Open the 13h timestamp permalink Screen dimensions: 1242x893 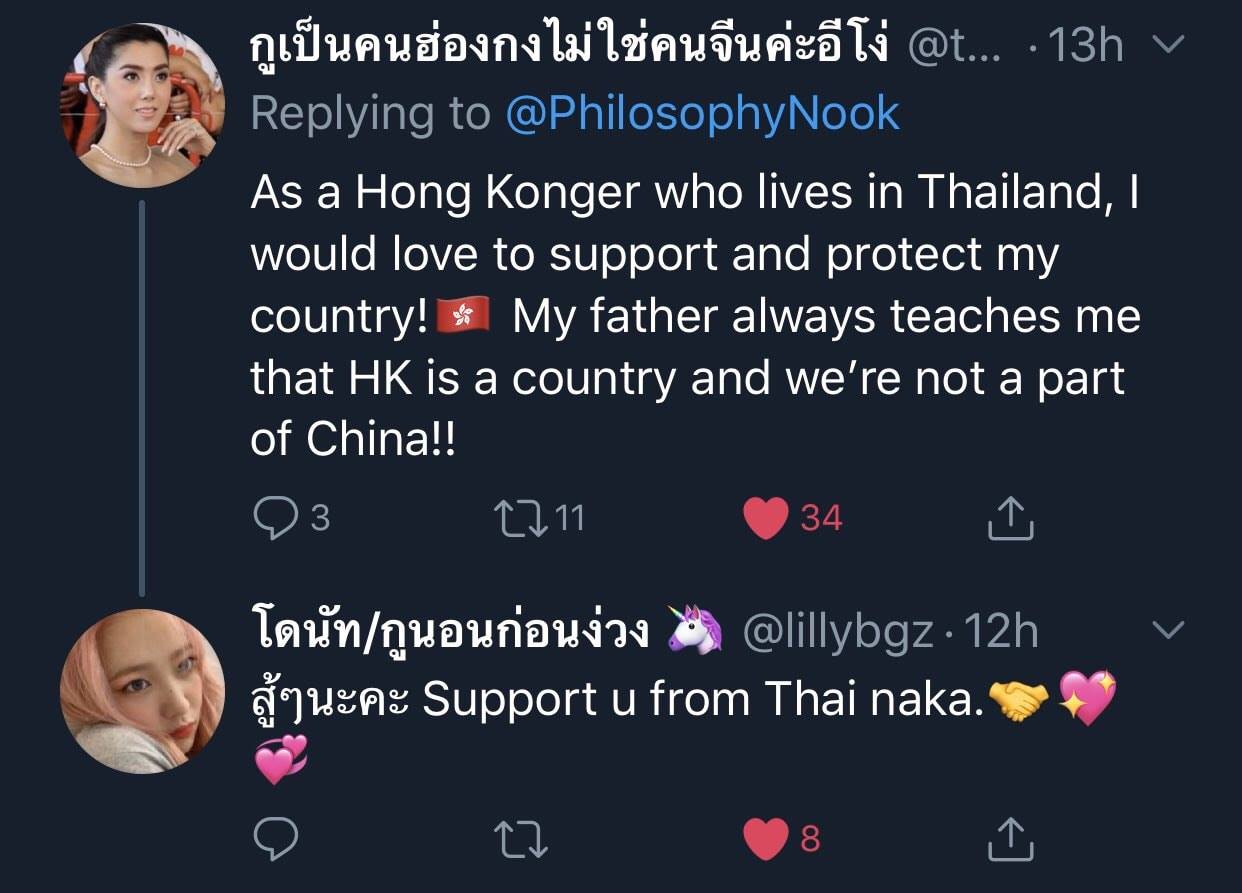[1085, 46]
